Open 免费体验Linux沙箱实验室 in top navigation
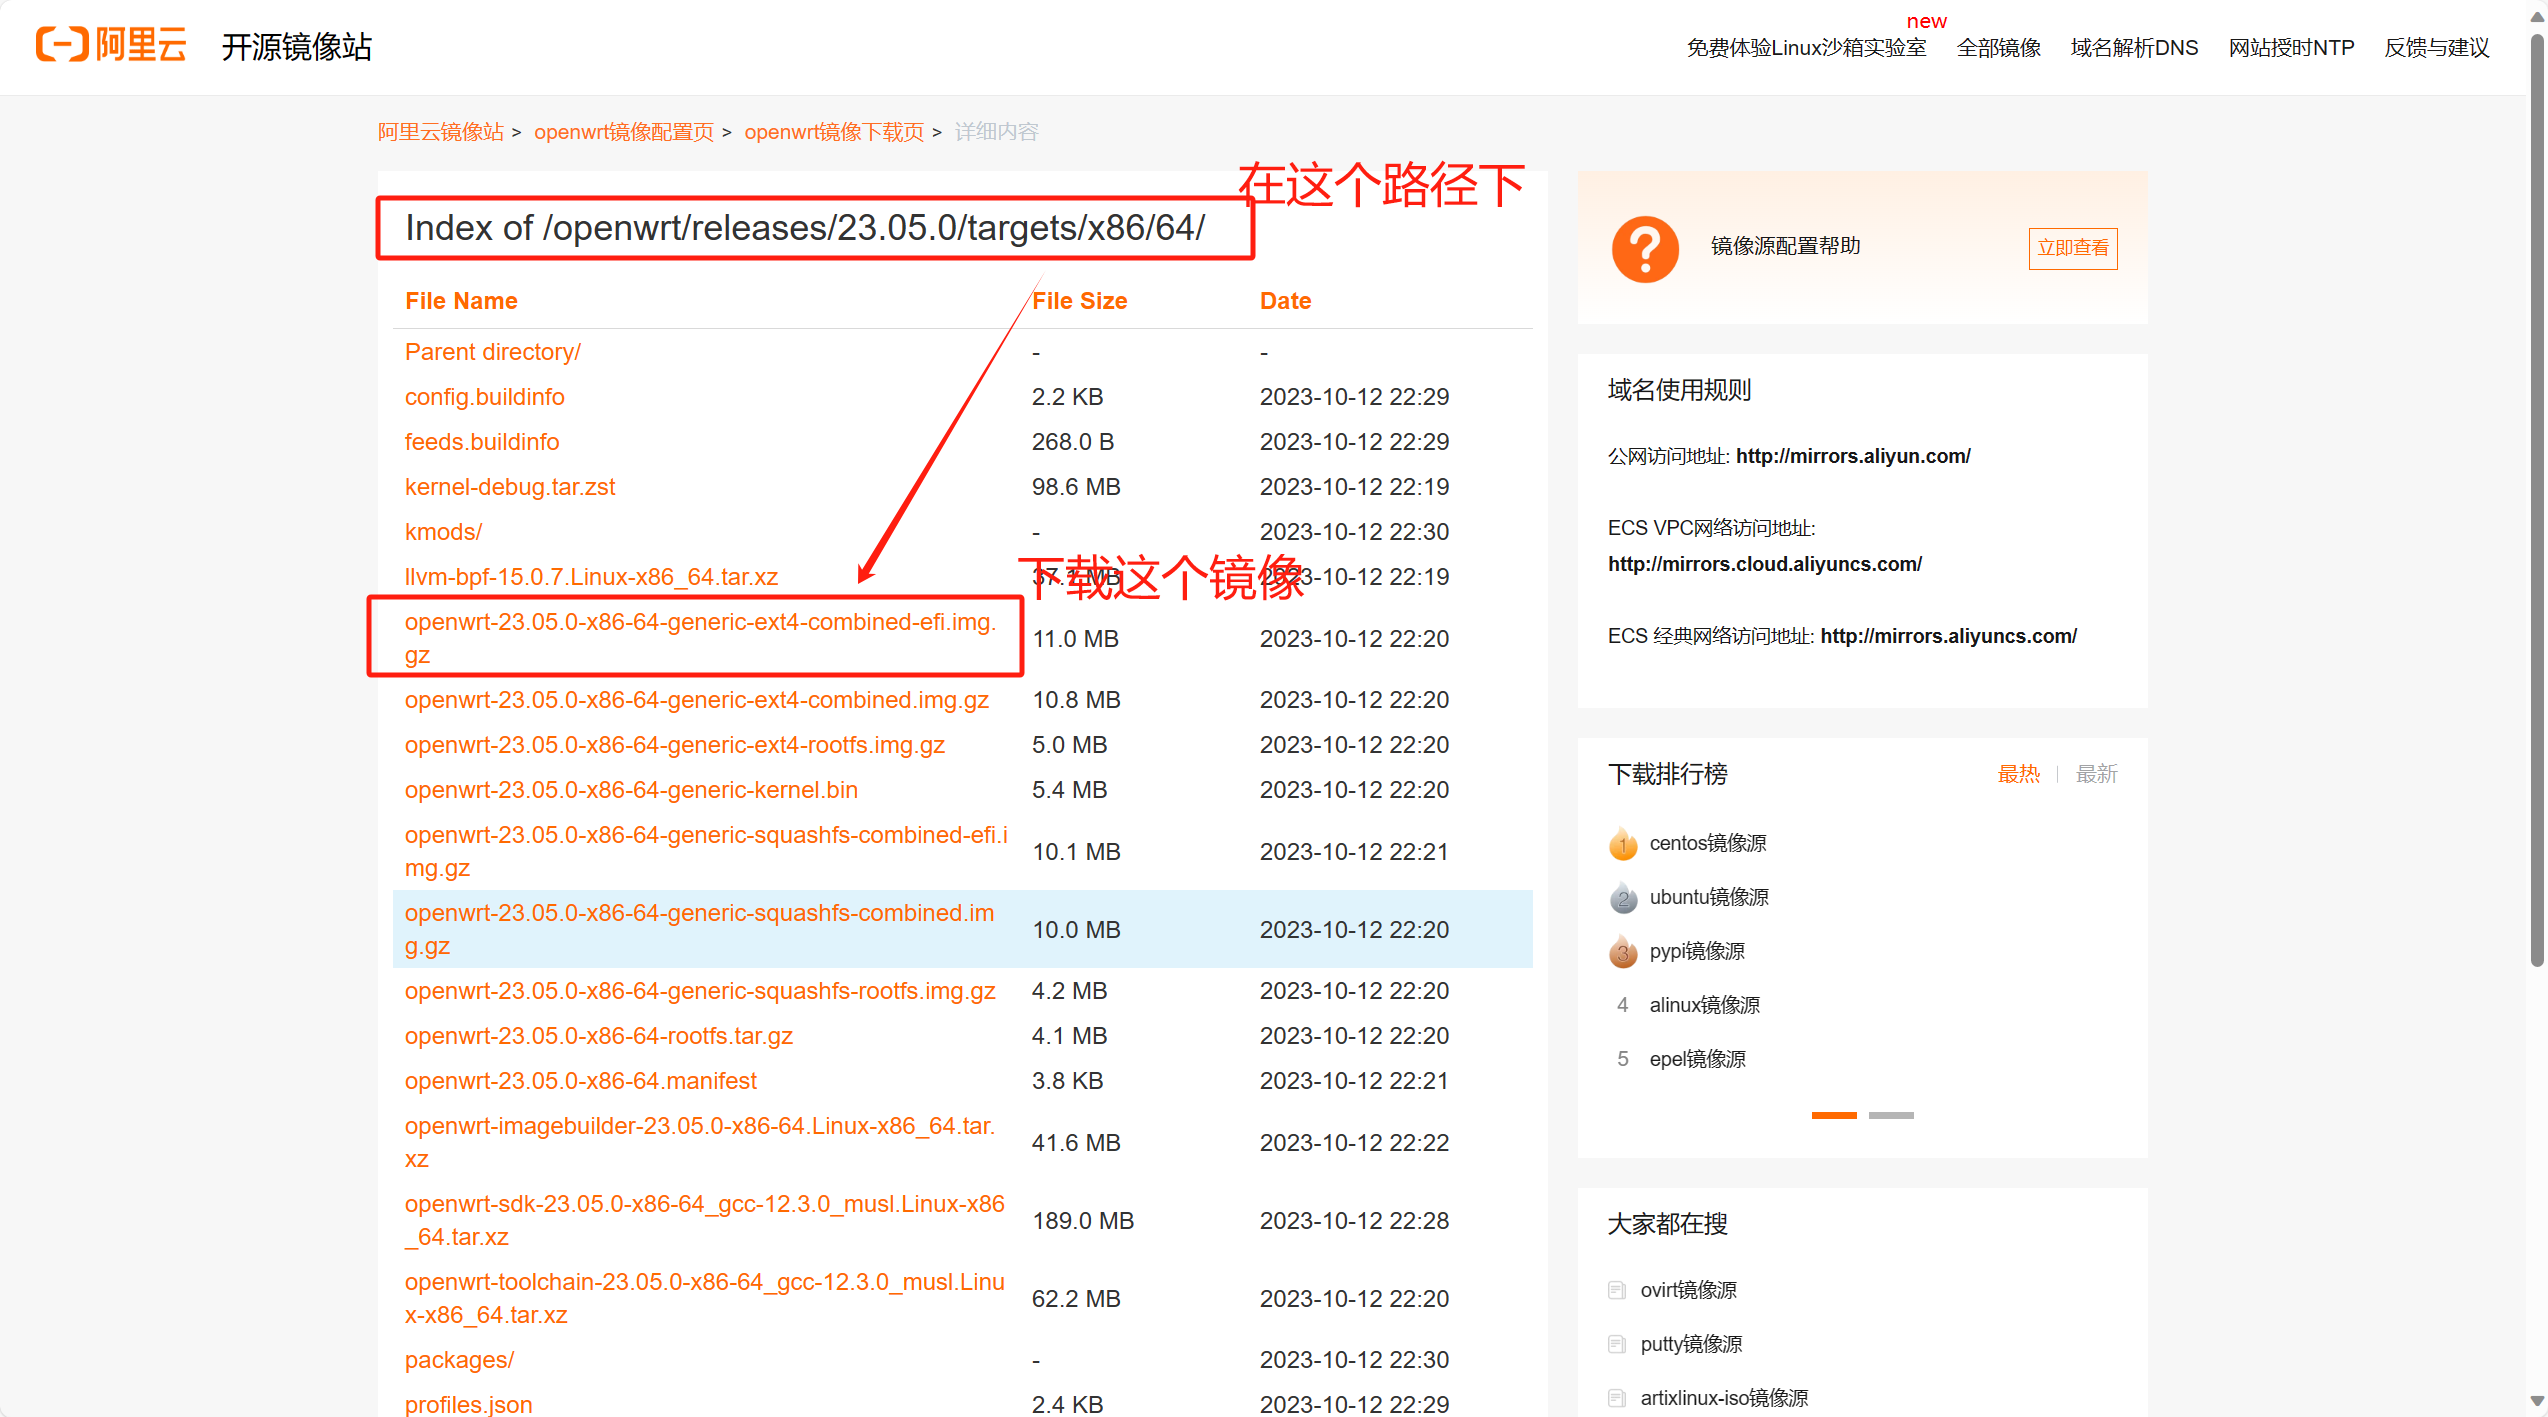Viewport: 2548px width, 1417px height. (x=1806, y=48)
